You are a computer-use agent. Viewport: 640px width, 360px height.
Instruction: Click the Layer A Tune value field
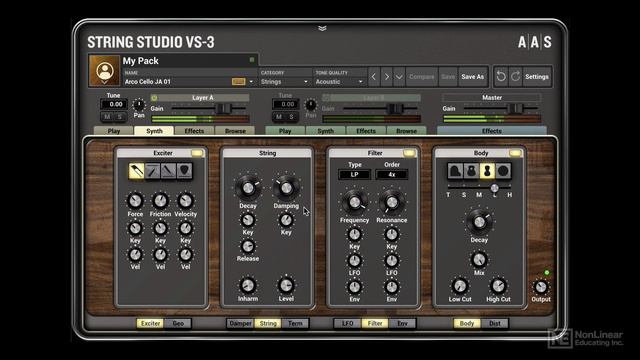click(113, 104)
